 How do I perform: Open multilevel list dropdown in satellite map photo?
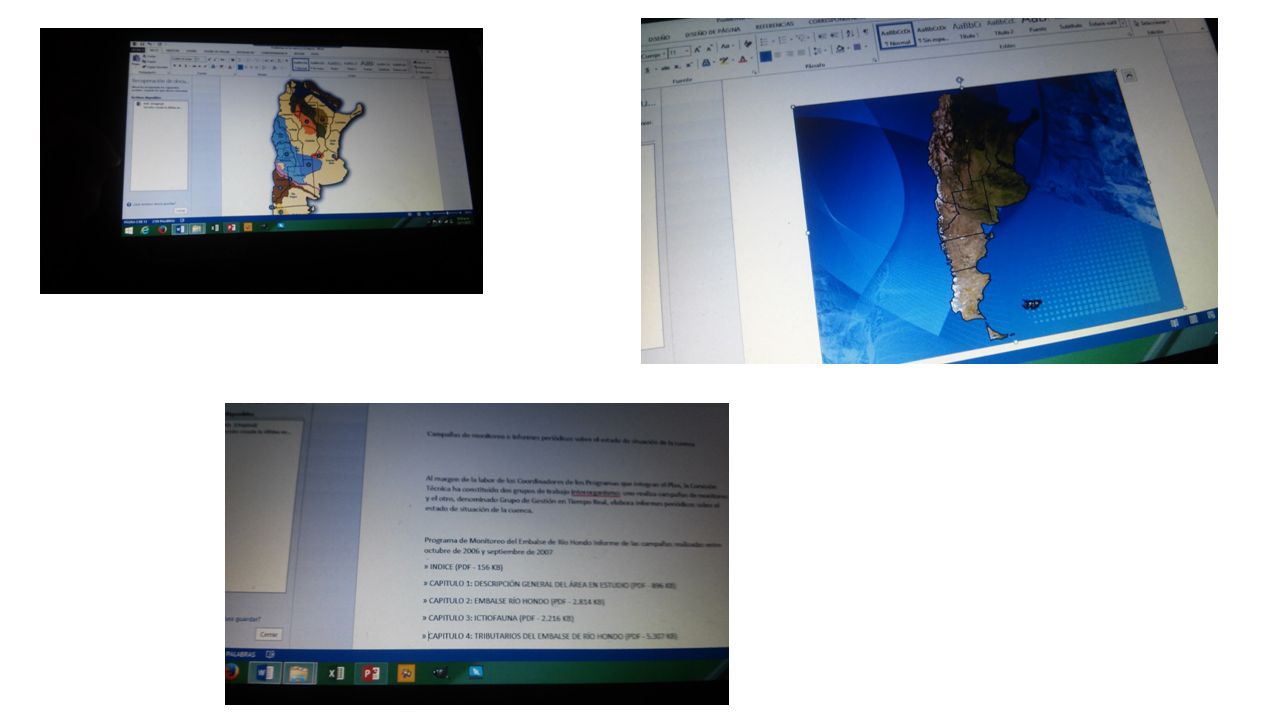pyautogui.click(x=803, y=37)
